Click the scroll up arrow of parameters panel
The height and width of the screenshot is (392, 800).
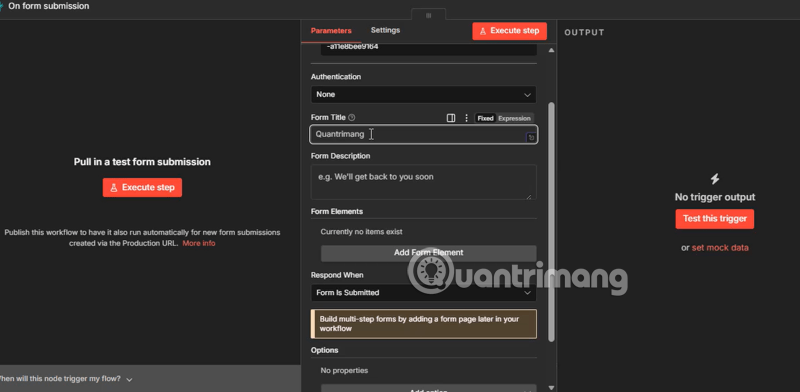click(x=551, y=50)
